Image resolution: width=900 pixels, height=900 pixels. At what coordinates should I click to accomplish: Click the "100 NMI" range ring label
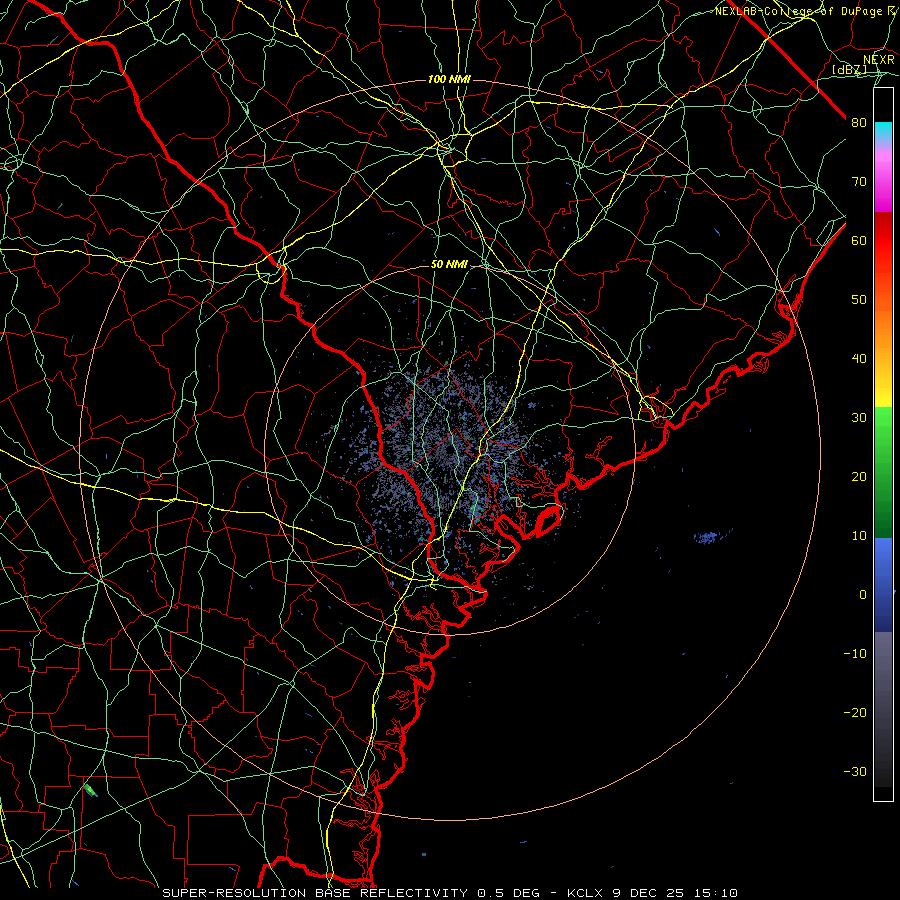[449, 79]
